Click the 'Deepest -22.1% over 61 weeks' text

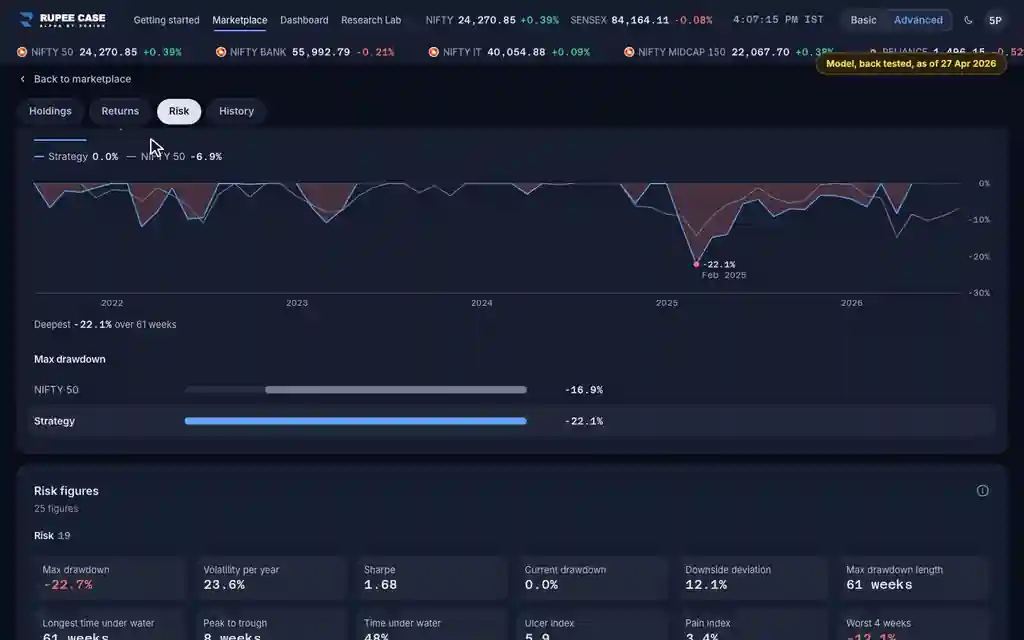coord(105,325)
